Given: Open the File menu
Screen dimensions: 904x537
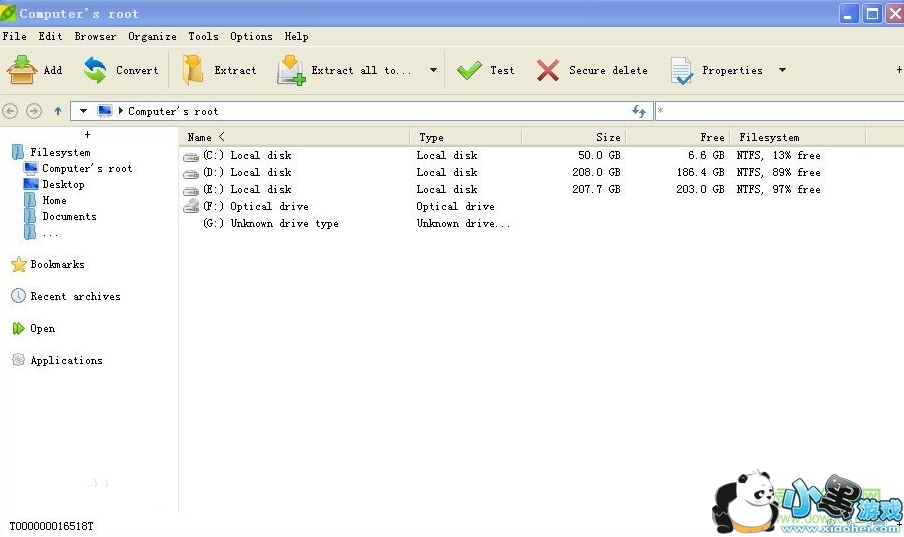Looking at the screenshot, I should [x=14, y=36].
